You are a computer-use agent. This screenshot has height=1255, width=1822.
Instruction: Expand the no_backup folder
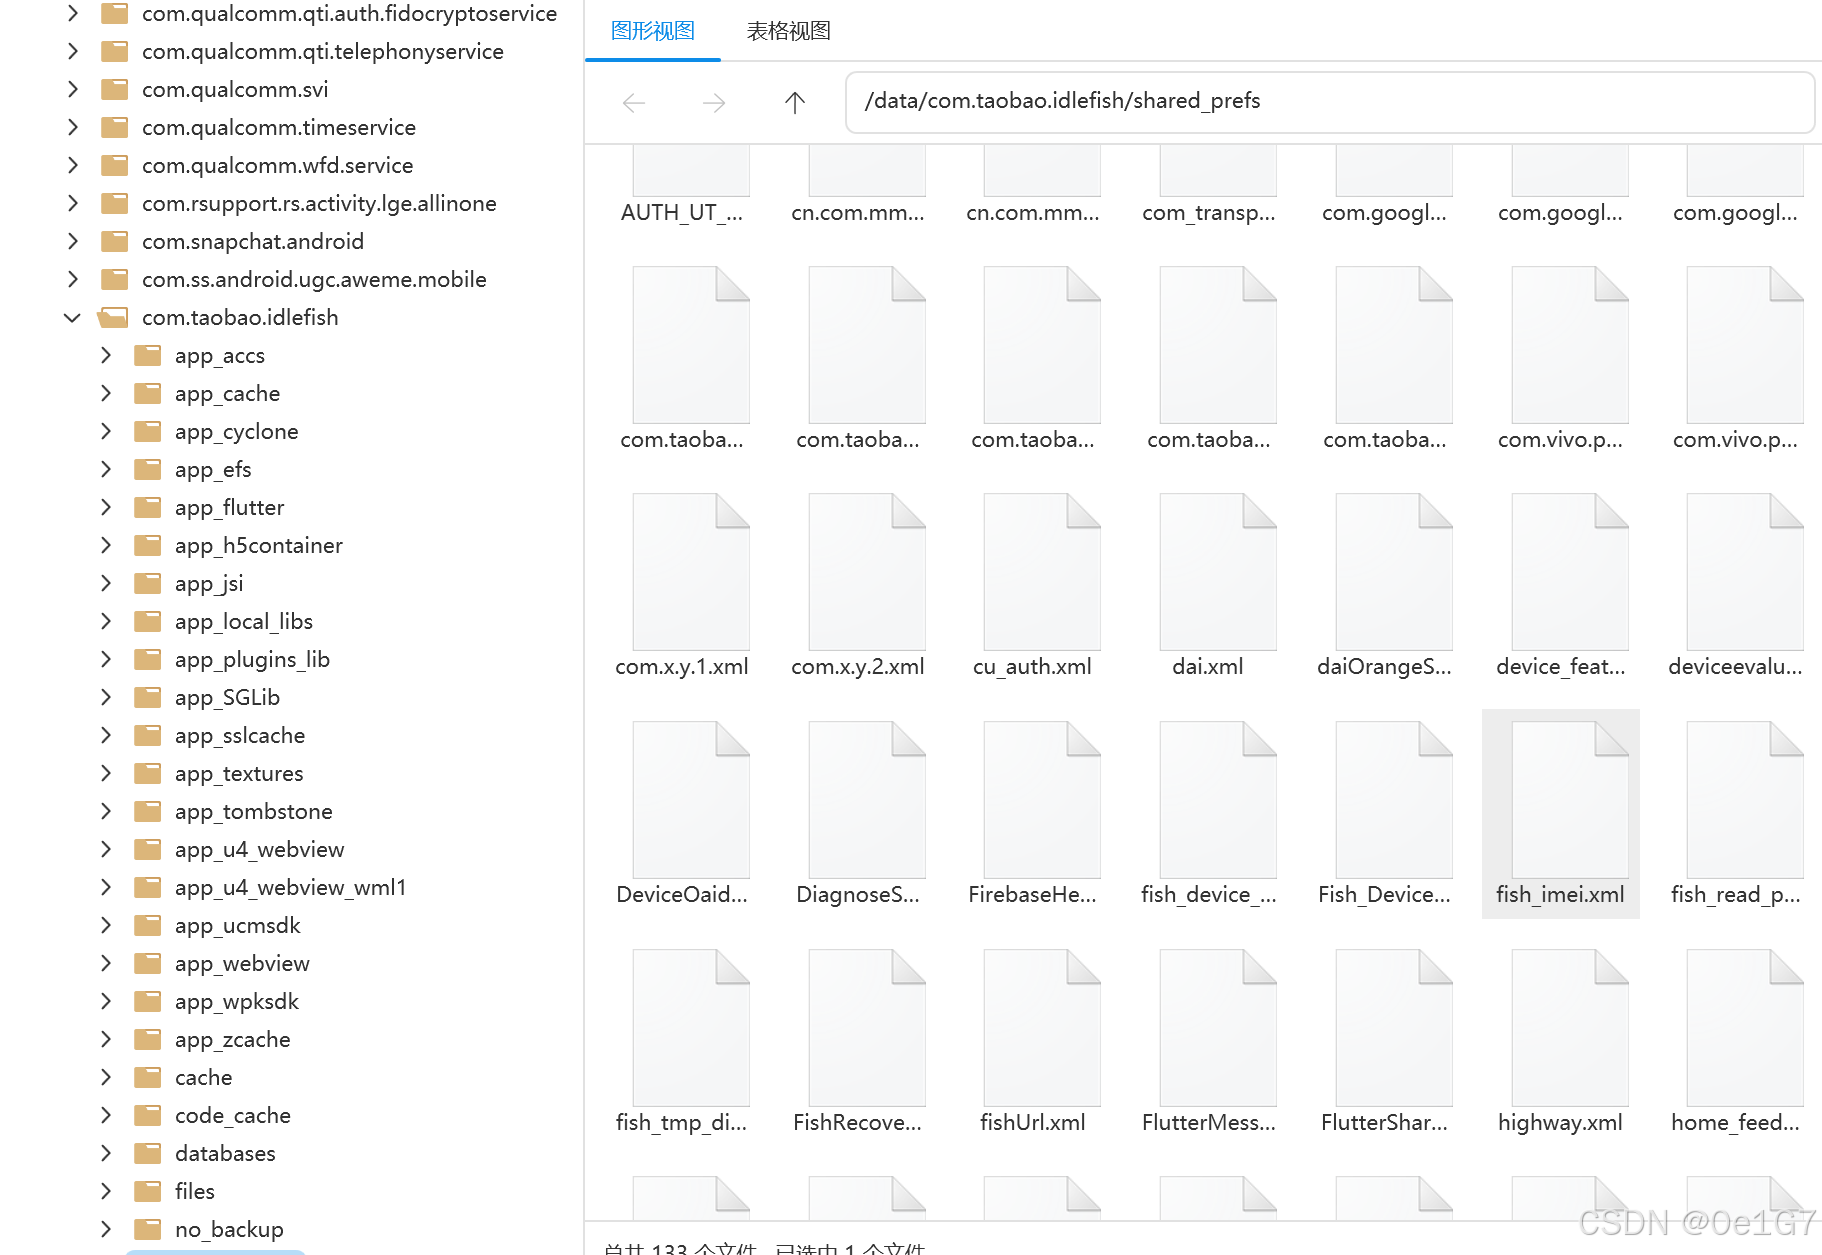pyautogui.click(x=106, y=1229)
